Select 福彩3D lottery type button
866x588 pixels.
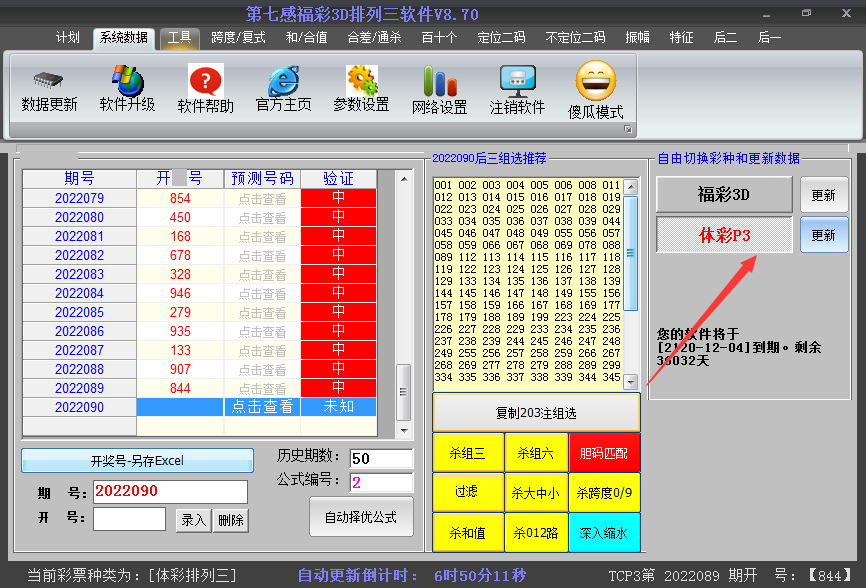point(724,194)
